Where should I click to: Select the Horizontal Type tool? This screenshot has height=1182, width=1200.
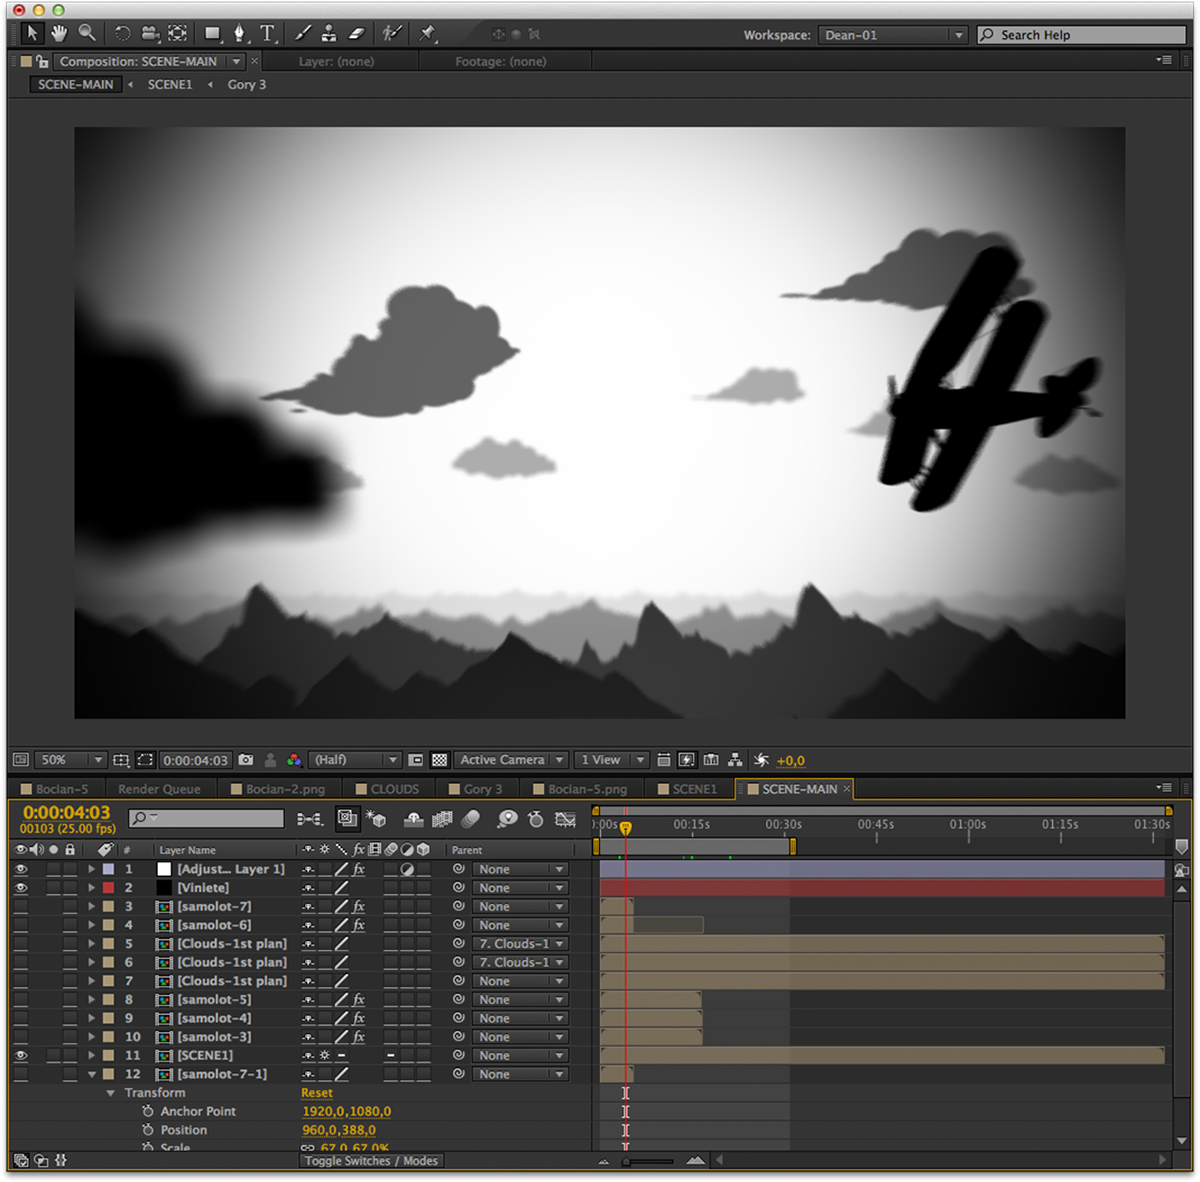tap(268, 33)
